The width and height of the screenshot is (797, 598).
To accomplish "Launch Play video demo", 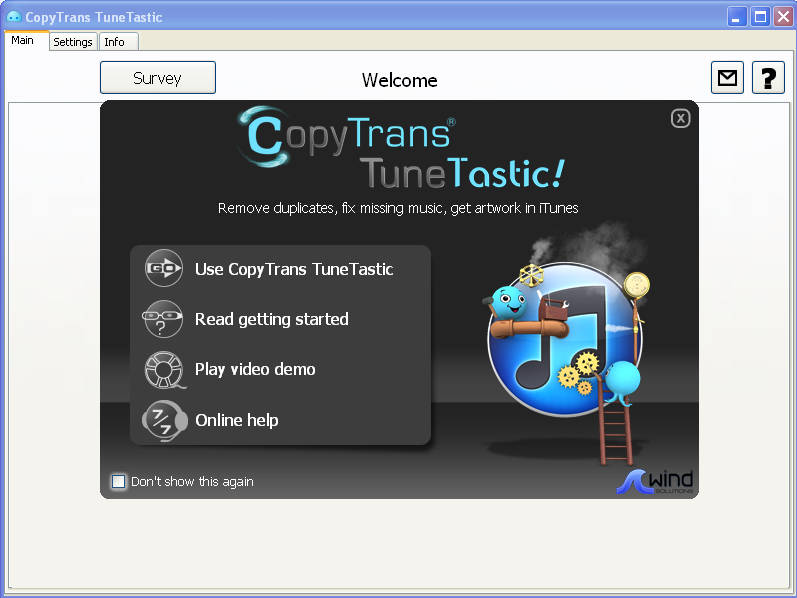I will (255, 369).
